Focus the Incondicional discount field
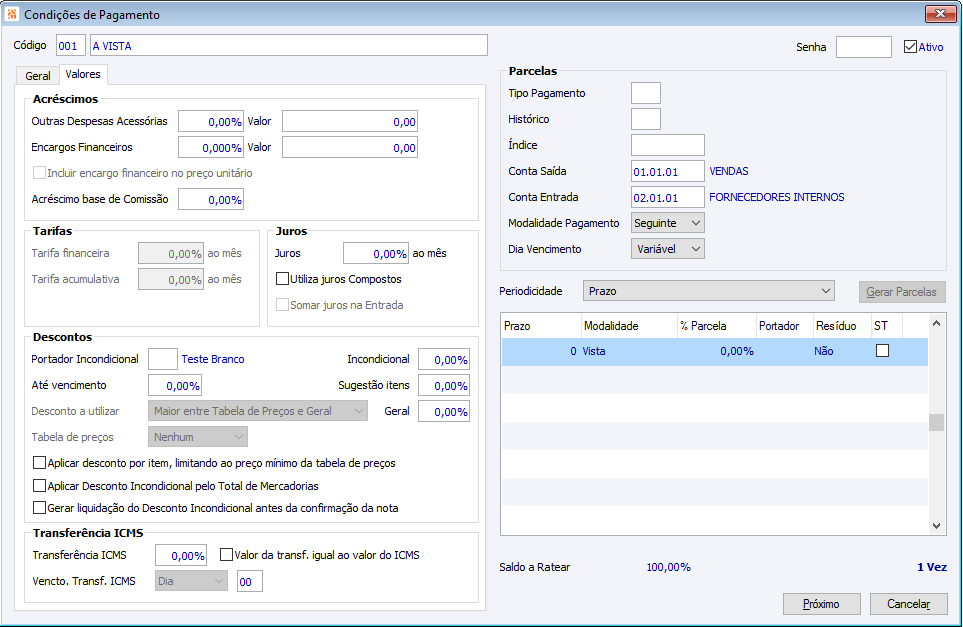Screen dimensions: 963x627 (444, 359)
